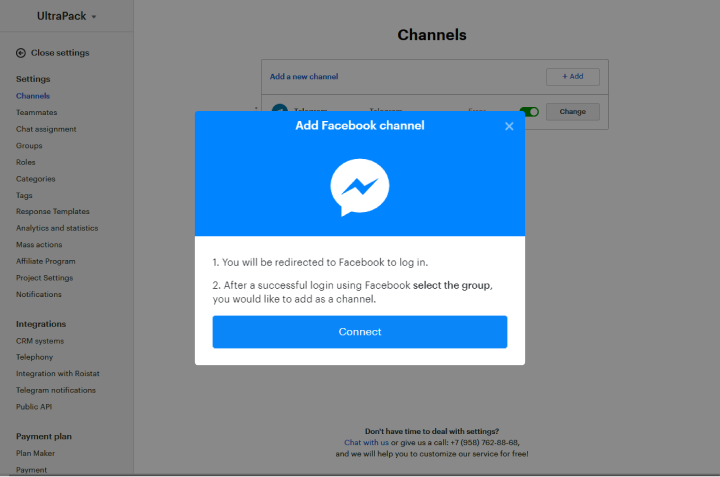Click the Add Facebook channel title
The height and width of the screenshot is (477, 720).
pyautogui.click(x=360, y=125)
